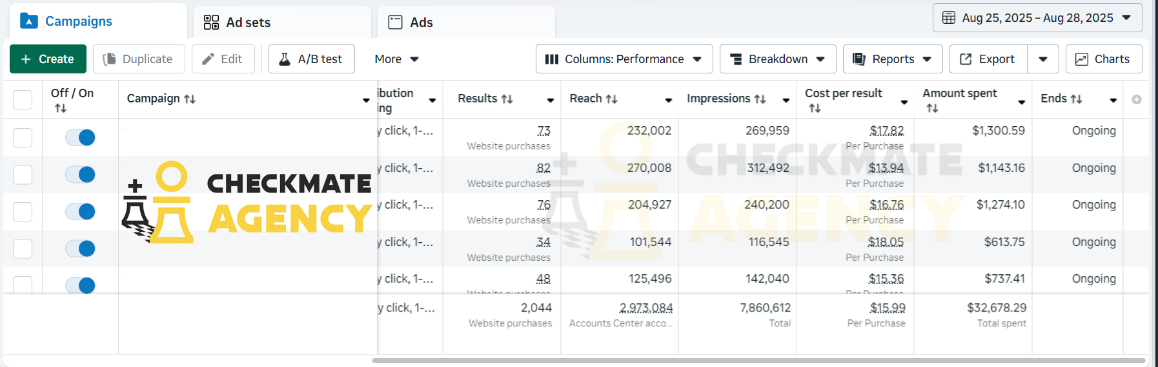Sort by Reach column arrows

[611, 99]
